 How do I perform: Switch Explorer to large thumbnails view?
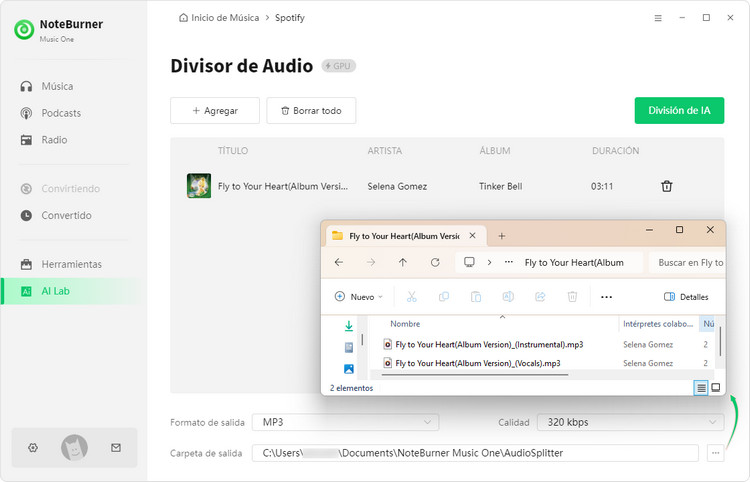[716, 387]
